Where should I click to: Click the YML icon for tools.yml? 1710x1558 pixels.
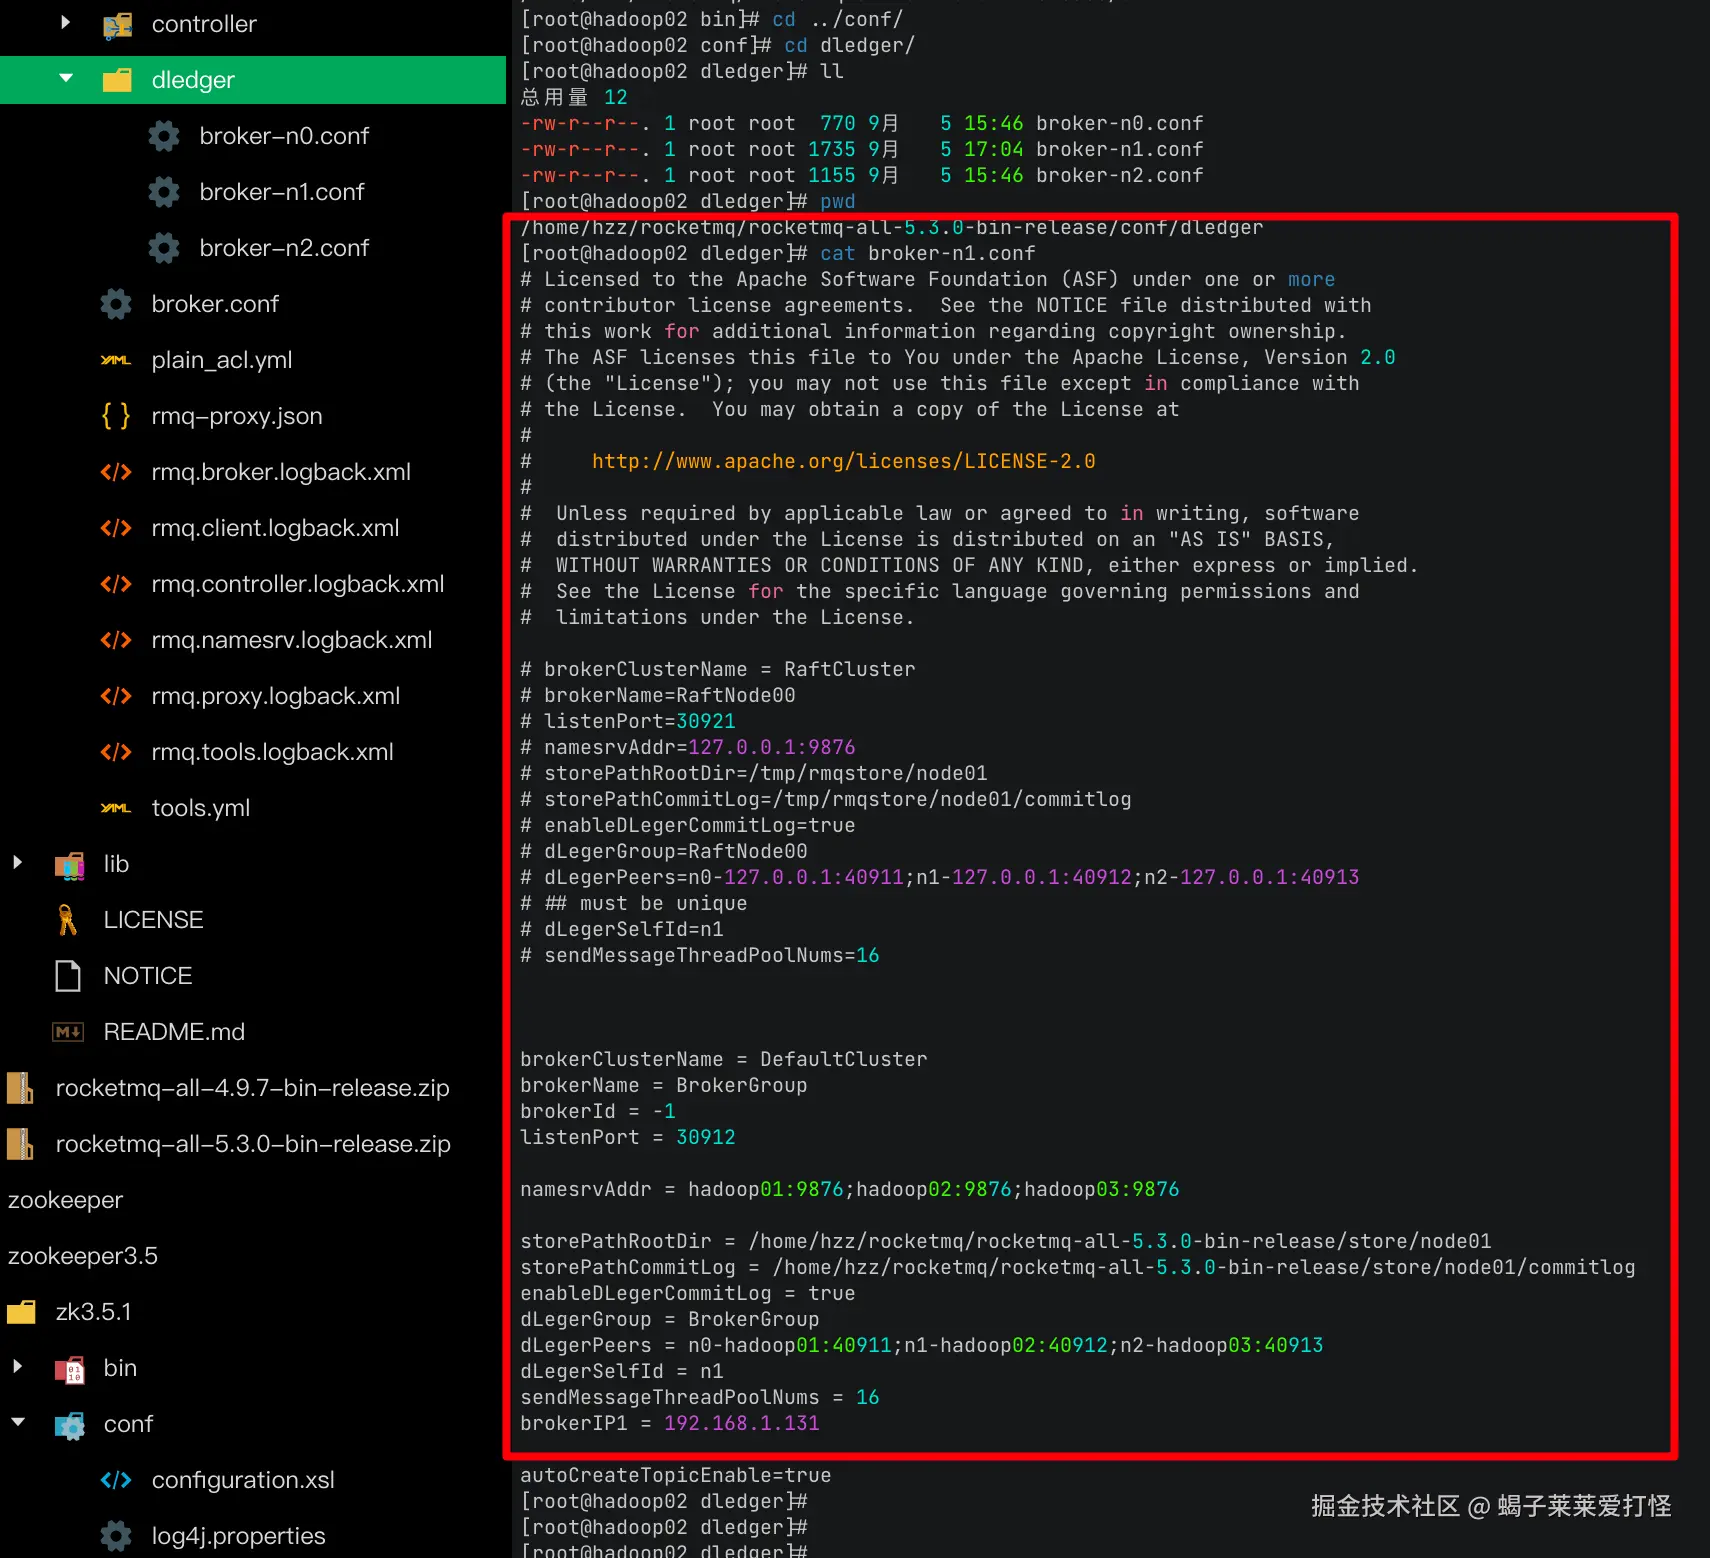(116, 808)
